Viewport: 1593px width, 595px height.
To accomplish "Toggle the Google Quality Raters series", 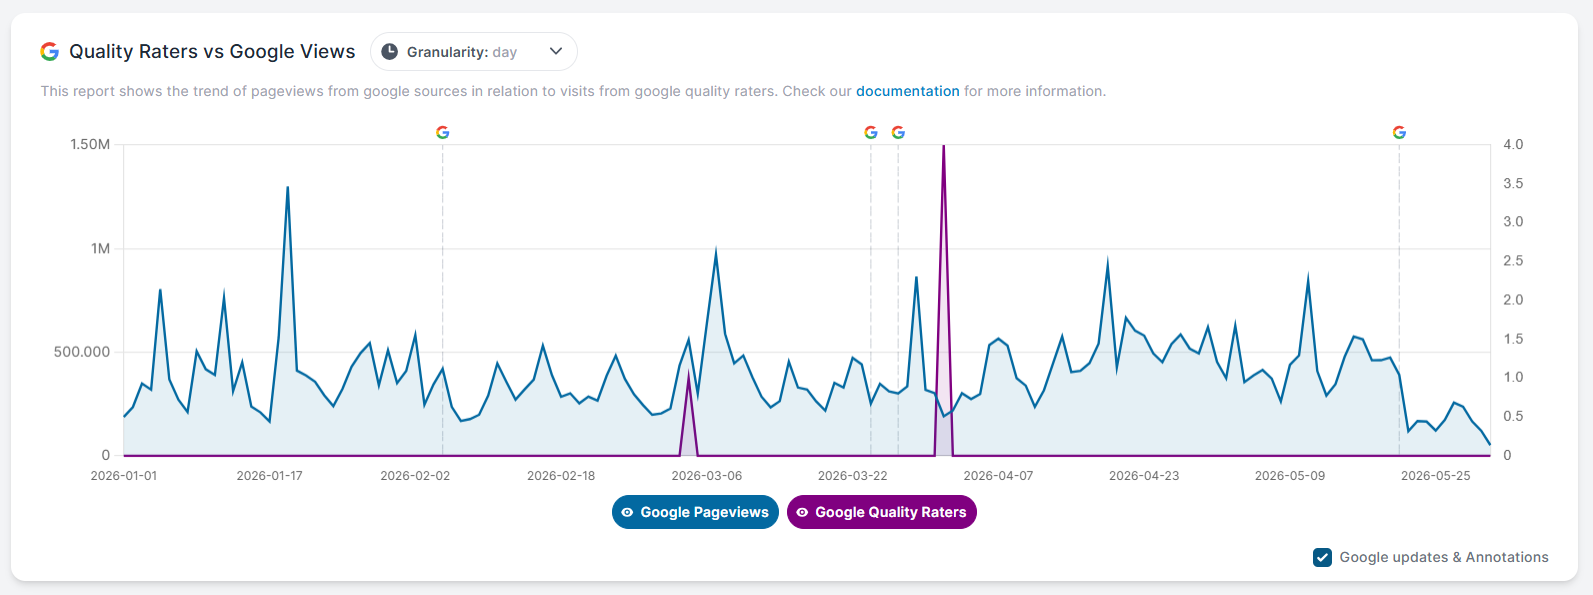I will click(881, 512).
